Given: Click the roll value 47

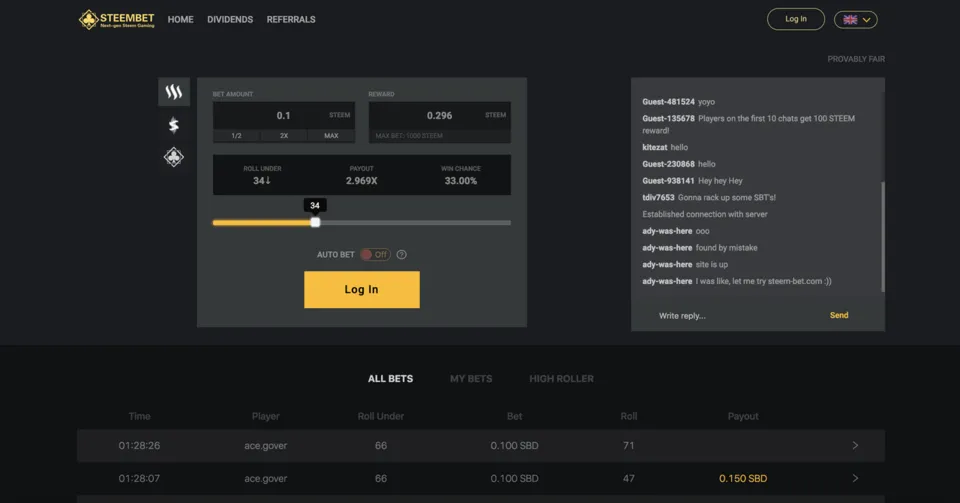Looking at the screenshot, I should click(629, 479).
